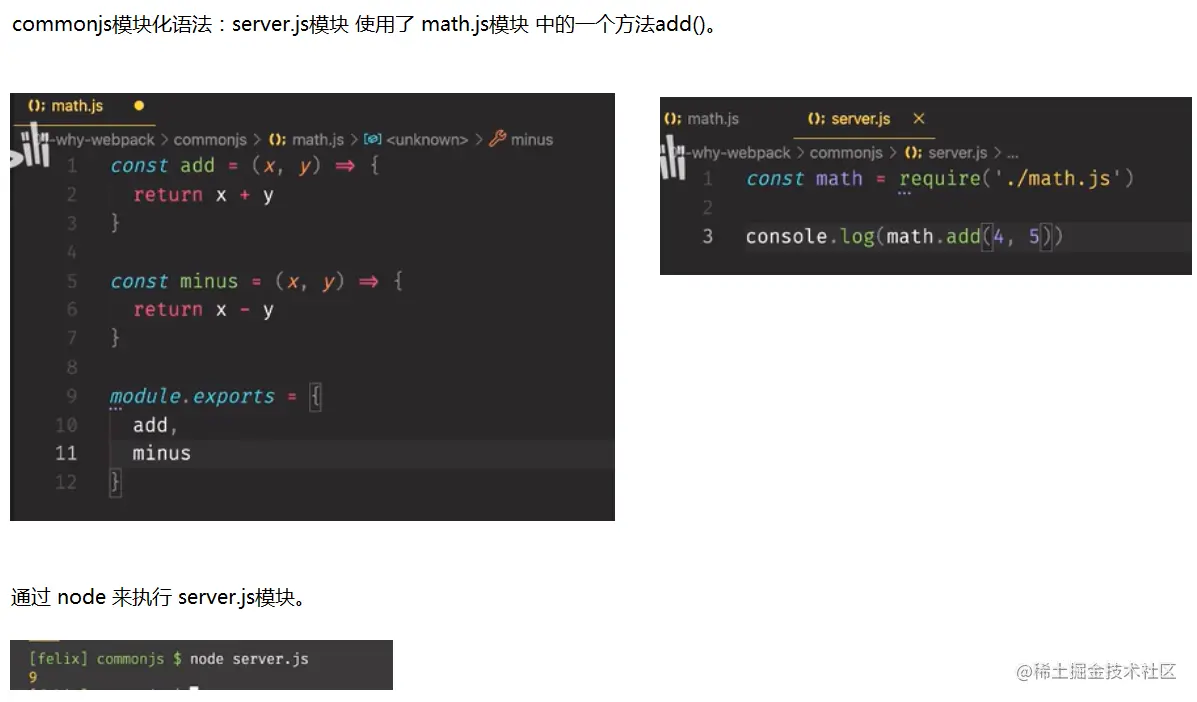The image size is (1197, 702).
Task: Open math.js tab in the server.js editor
Action: click(702, 119)
